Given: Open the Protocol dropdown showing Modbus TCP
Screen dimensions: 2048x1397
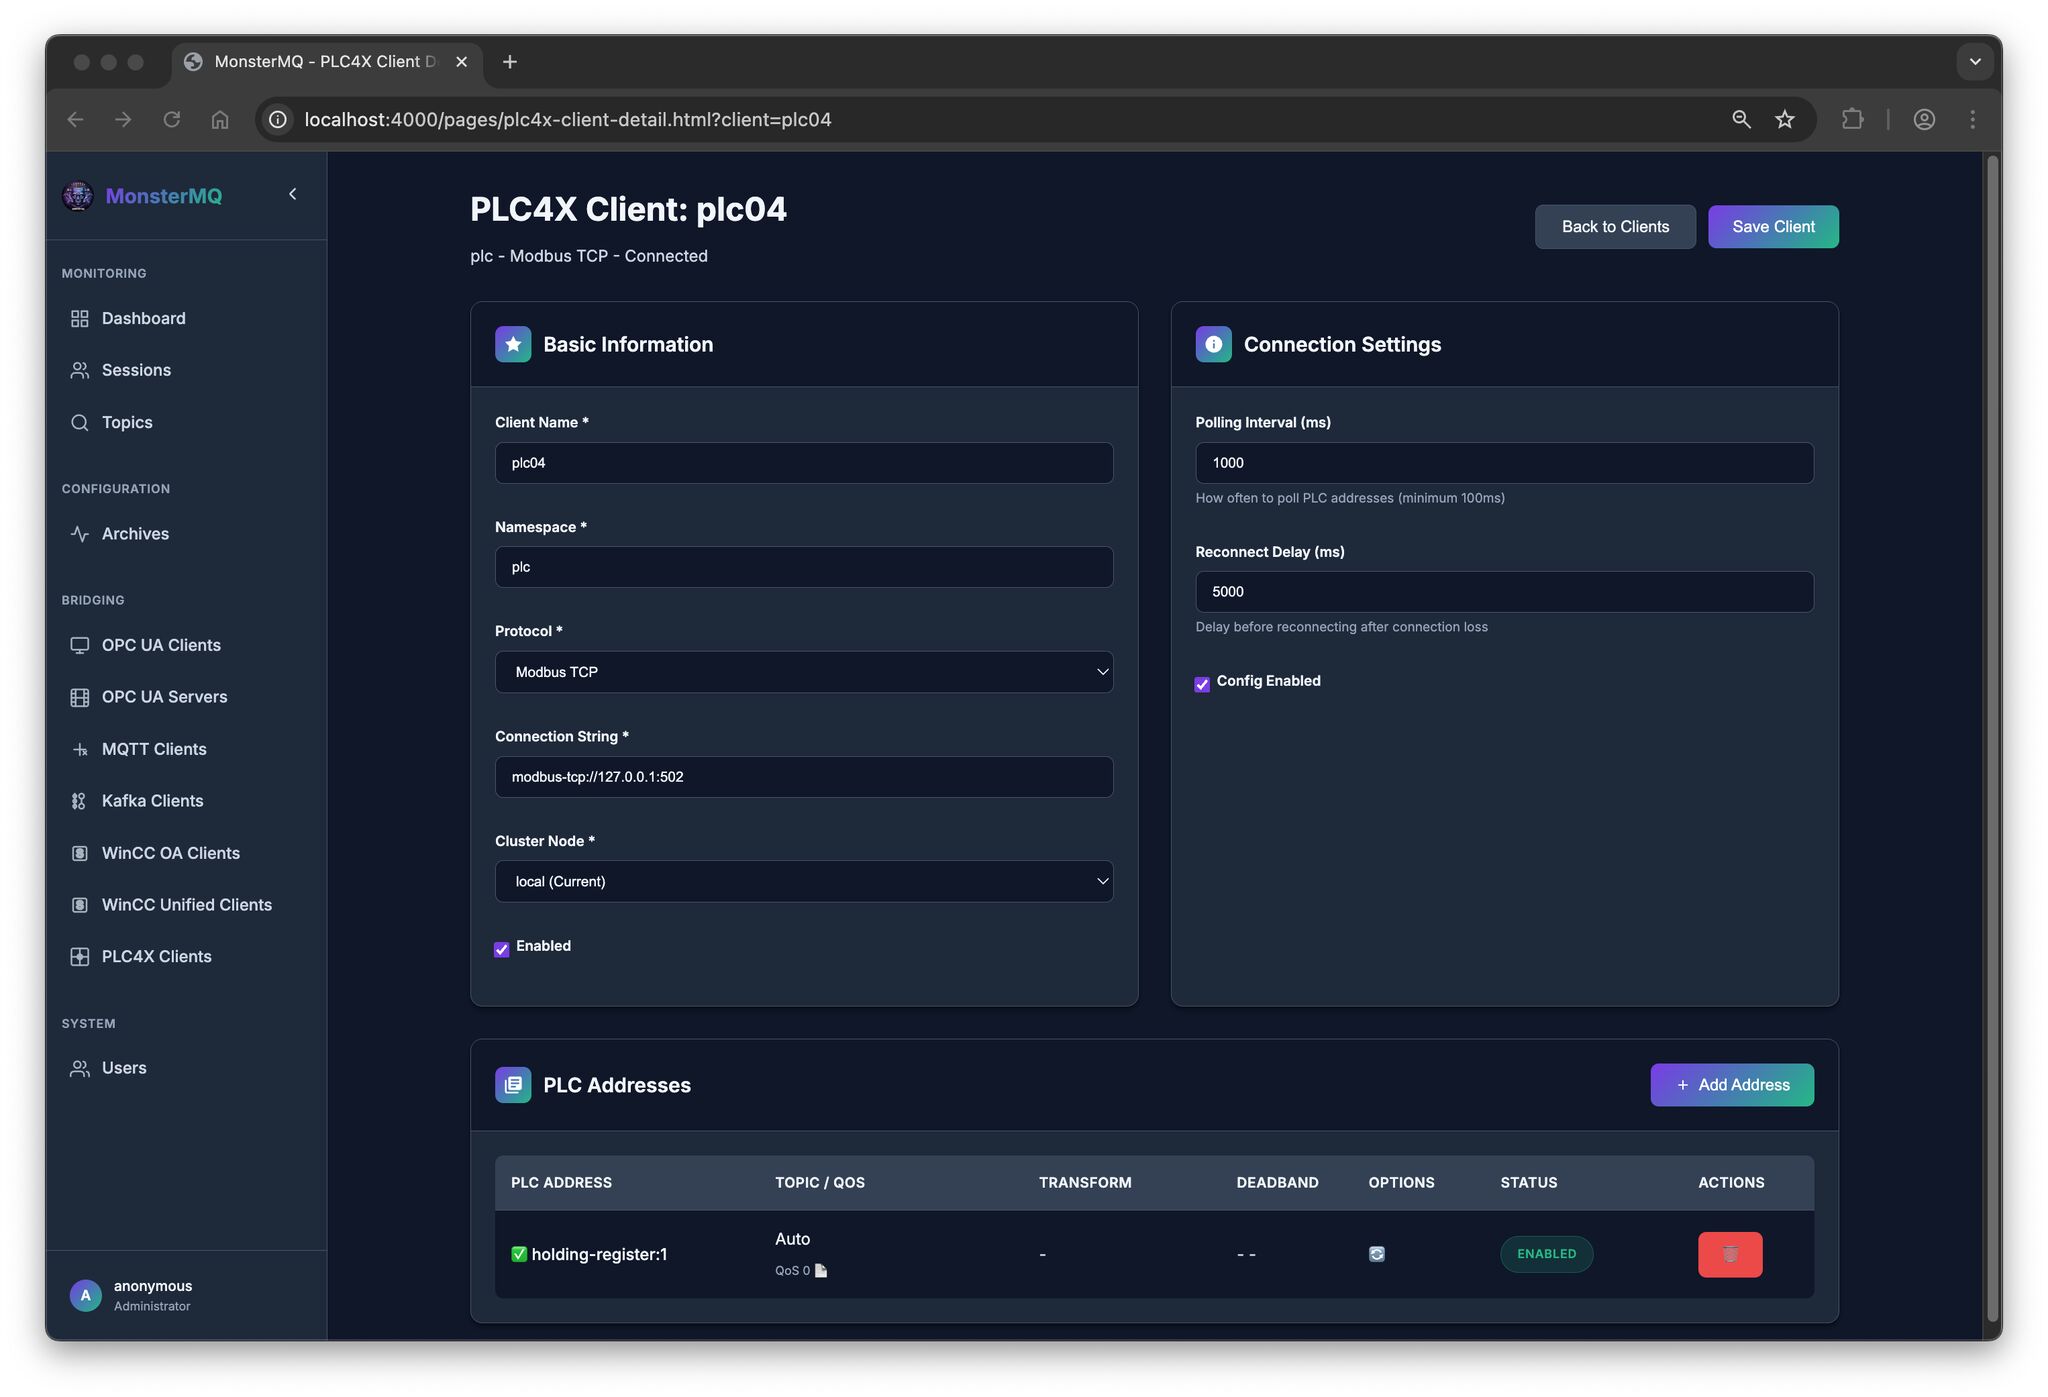Looking at the screenshot, I should [803, 672].
